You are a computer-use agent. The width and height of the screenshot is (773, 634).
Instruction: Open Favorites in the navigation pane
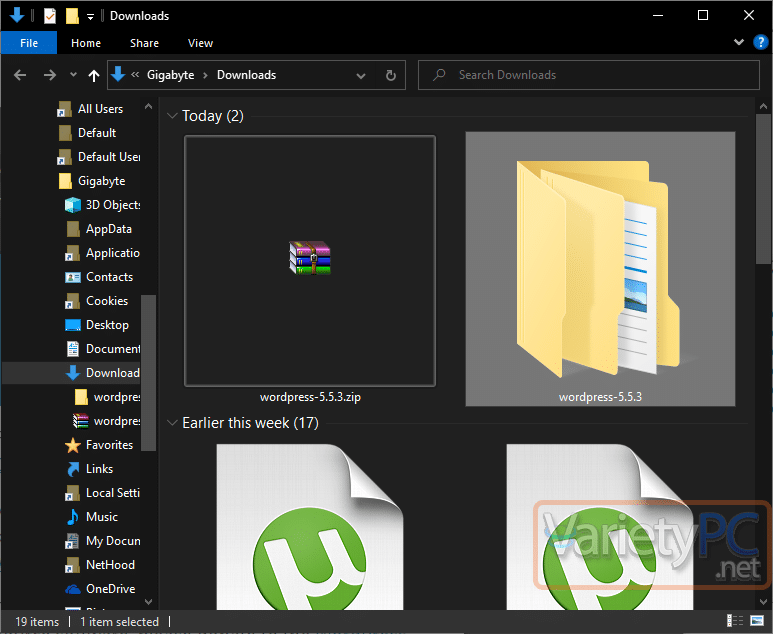coord(109,445)
